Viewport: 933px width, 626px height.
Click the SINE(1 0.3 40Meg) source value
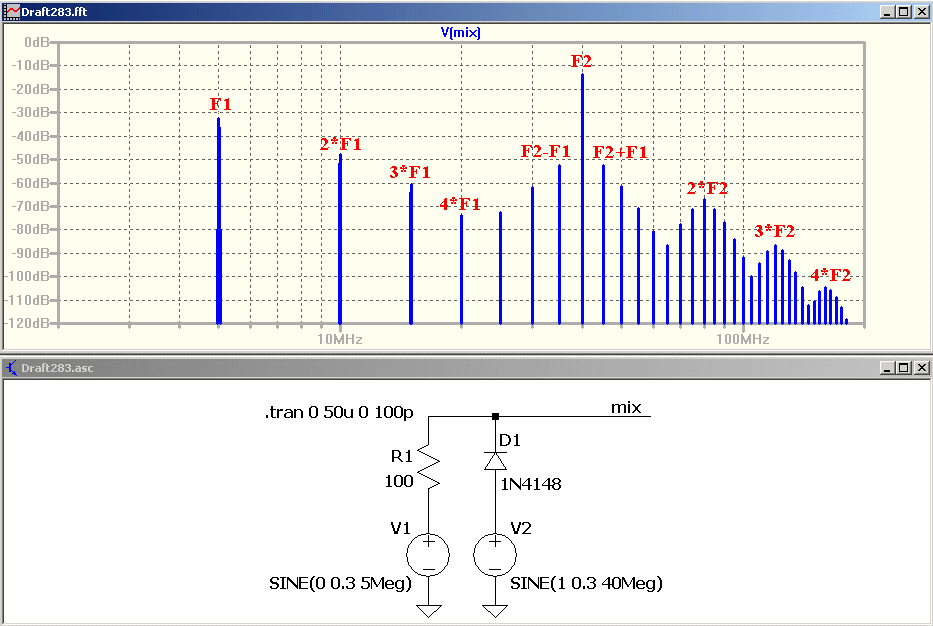tap(586, 583)
